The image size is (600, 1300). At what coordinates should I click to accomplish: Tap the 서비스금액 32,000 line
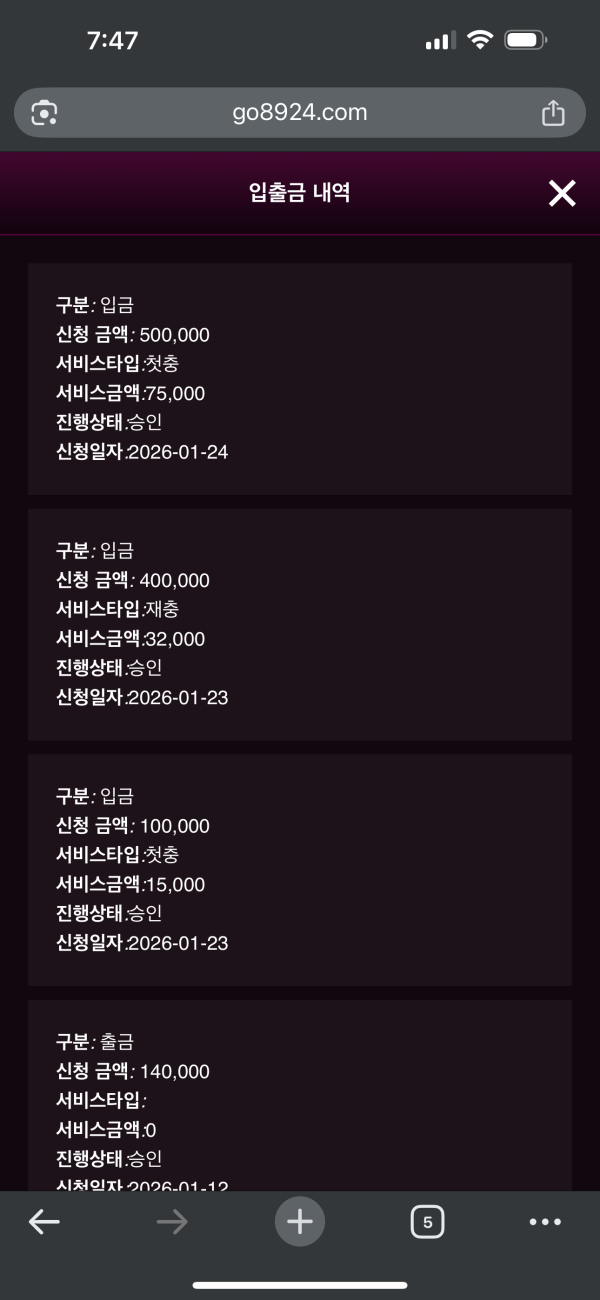pos(130,639)
